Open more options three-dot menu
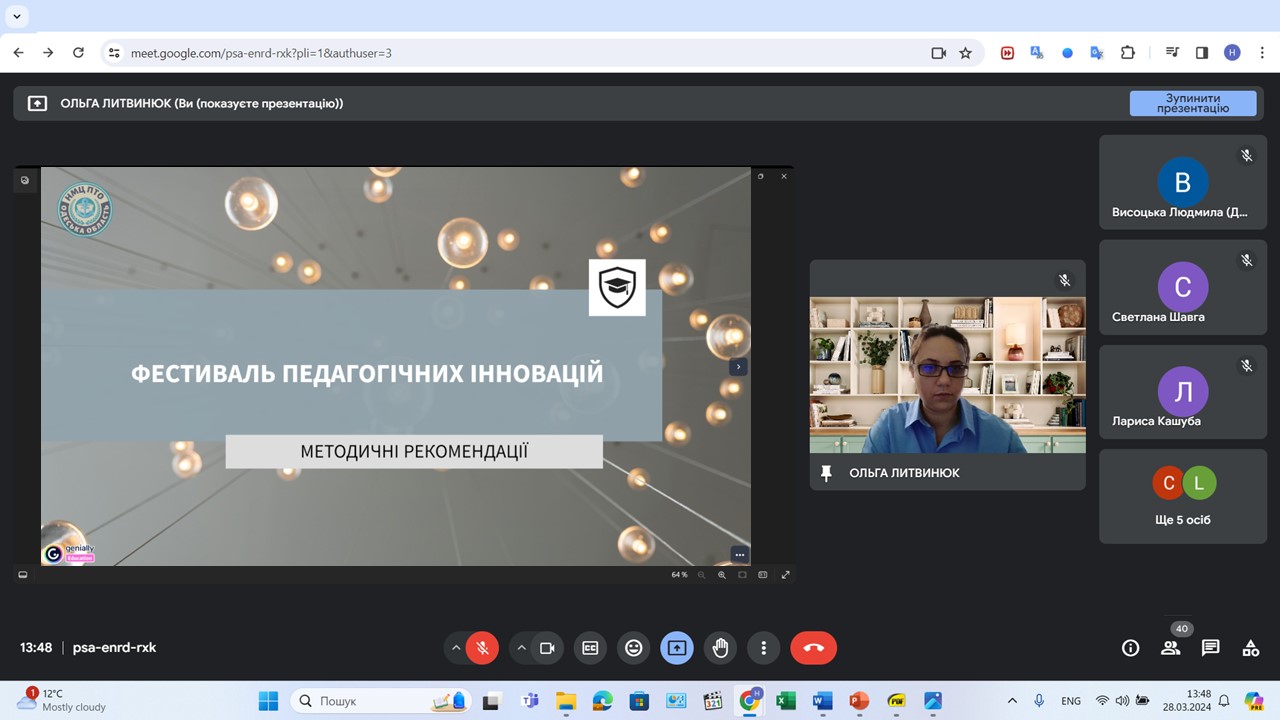 763,648
